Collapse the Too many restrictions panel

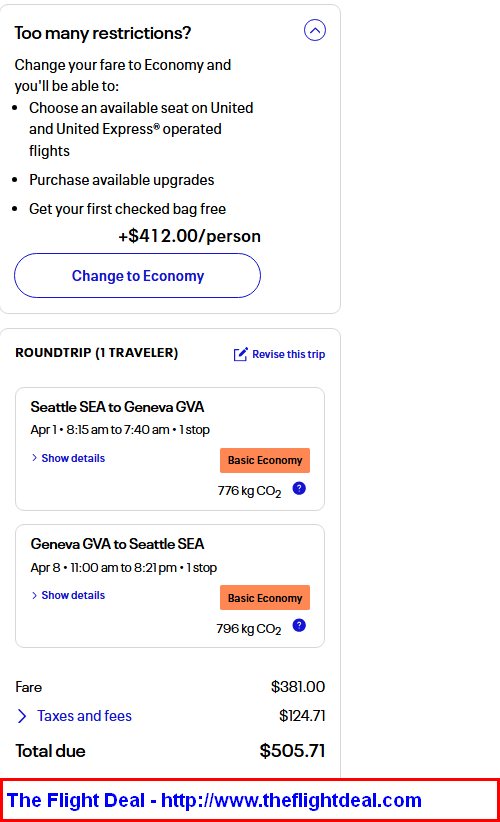(x=314, y=30)
